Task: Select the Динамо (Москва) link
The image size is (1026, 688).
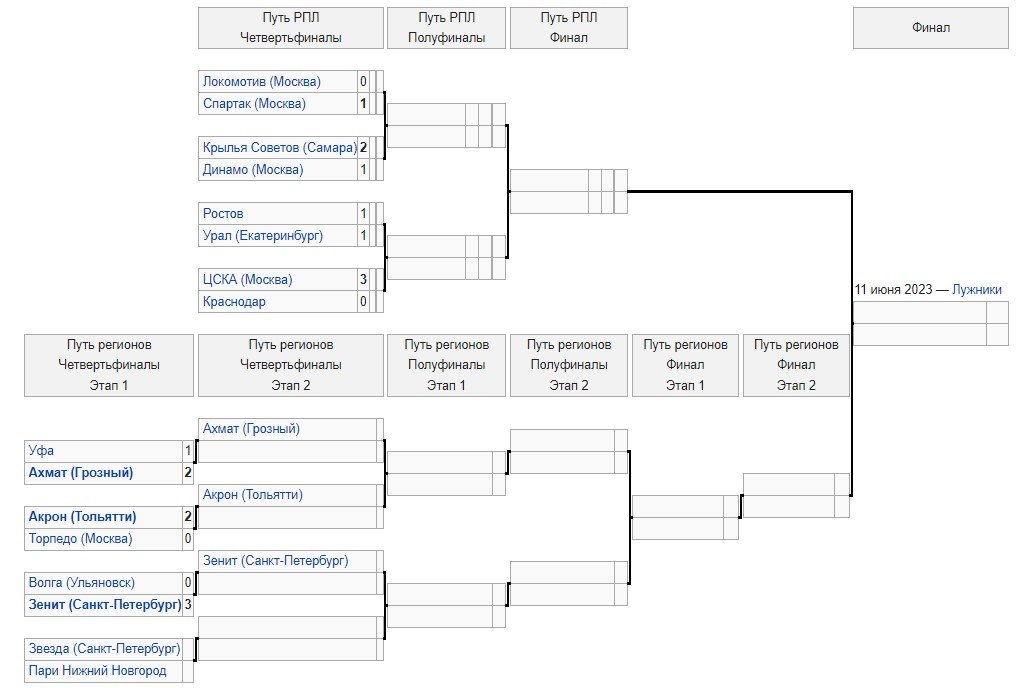Action: 252,169
